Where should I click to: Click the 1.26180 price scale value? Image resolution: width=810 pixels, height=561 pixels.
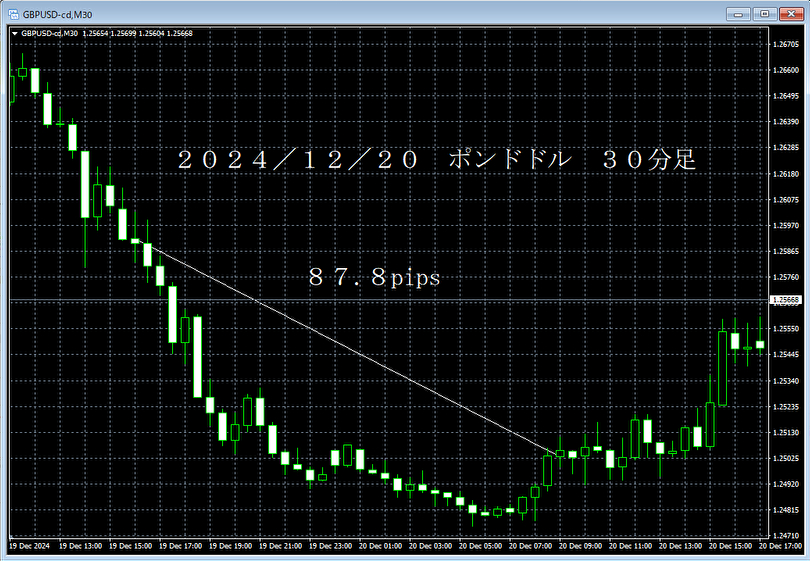point(786,174)
